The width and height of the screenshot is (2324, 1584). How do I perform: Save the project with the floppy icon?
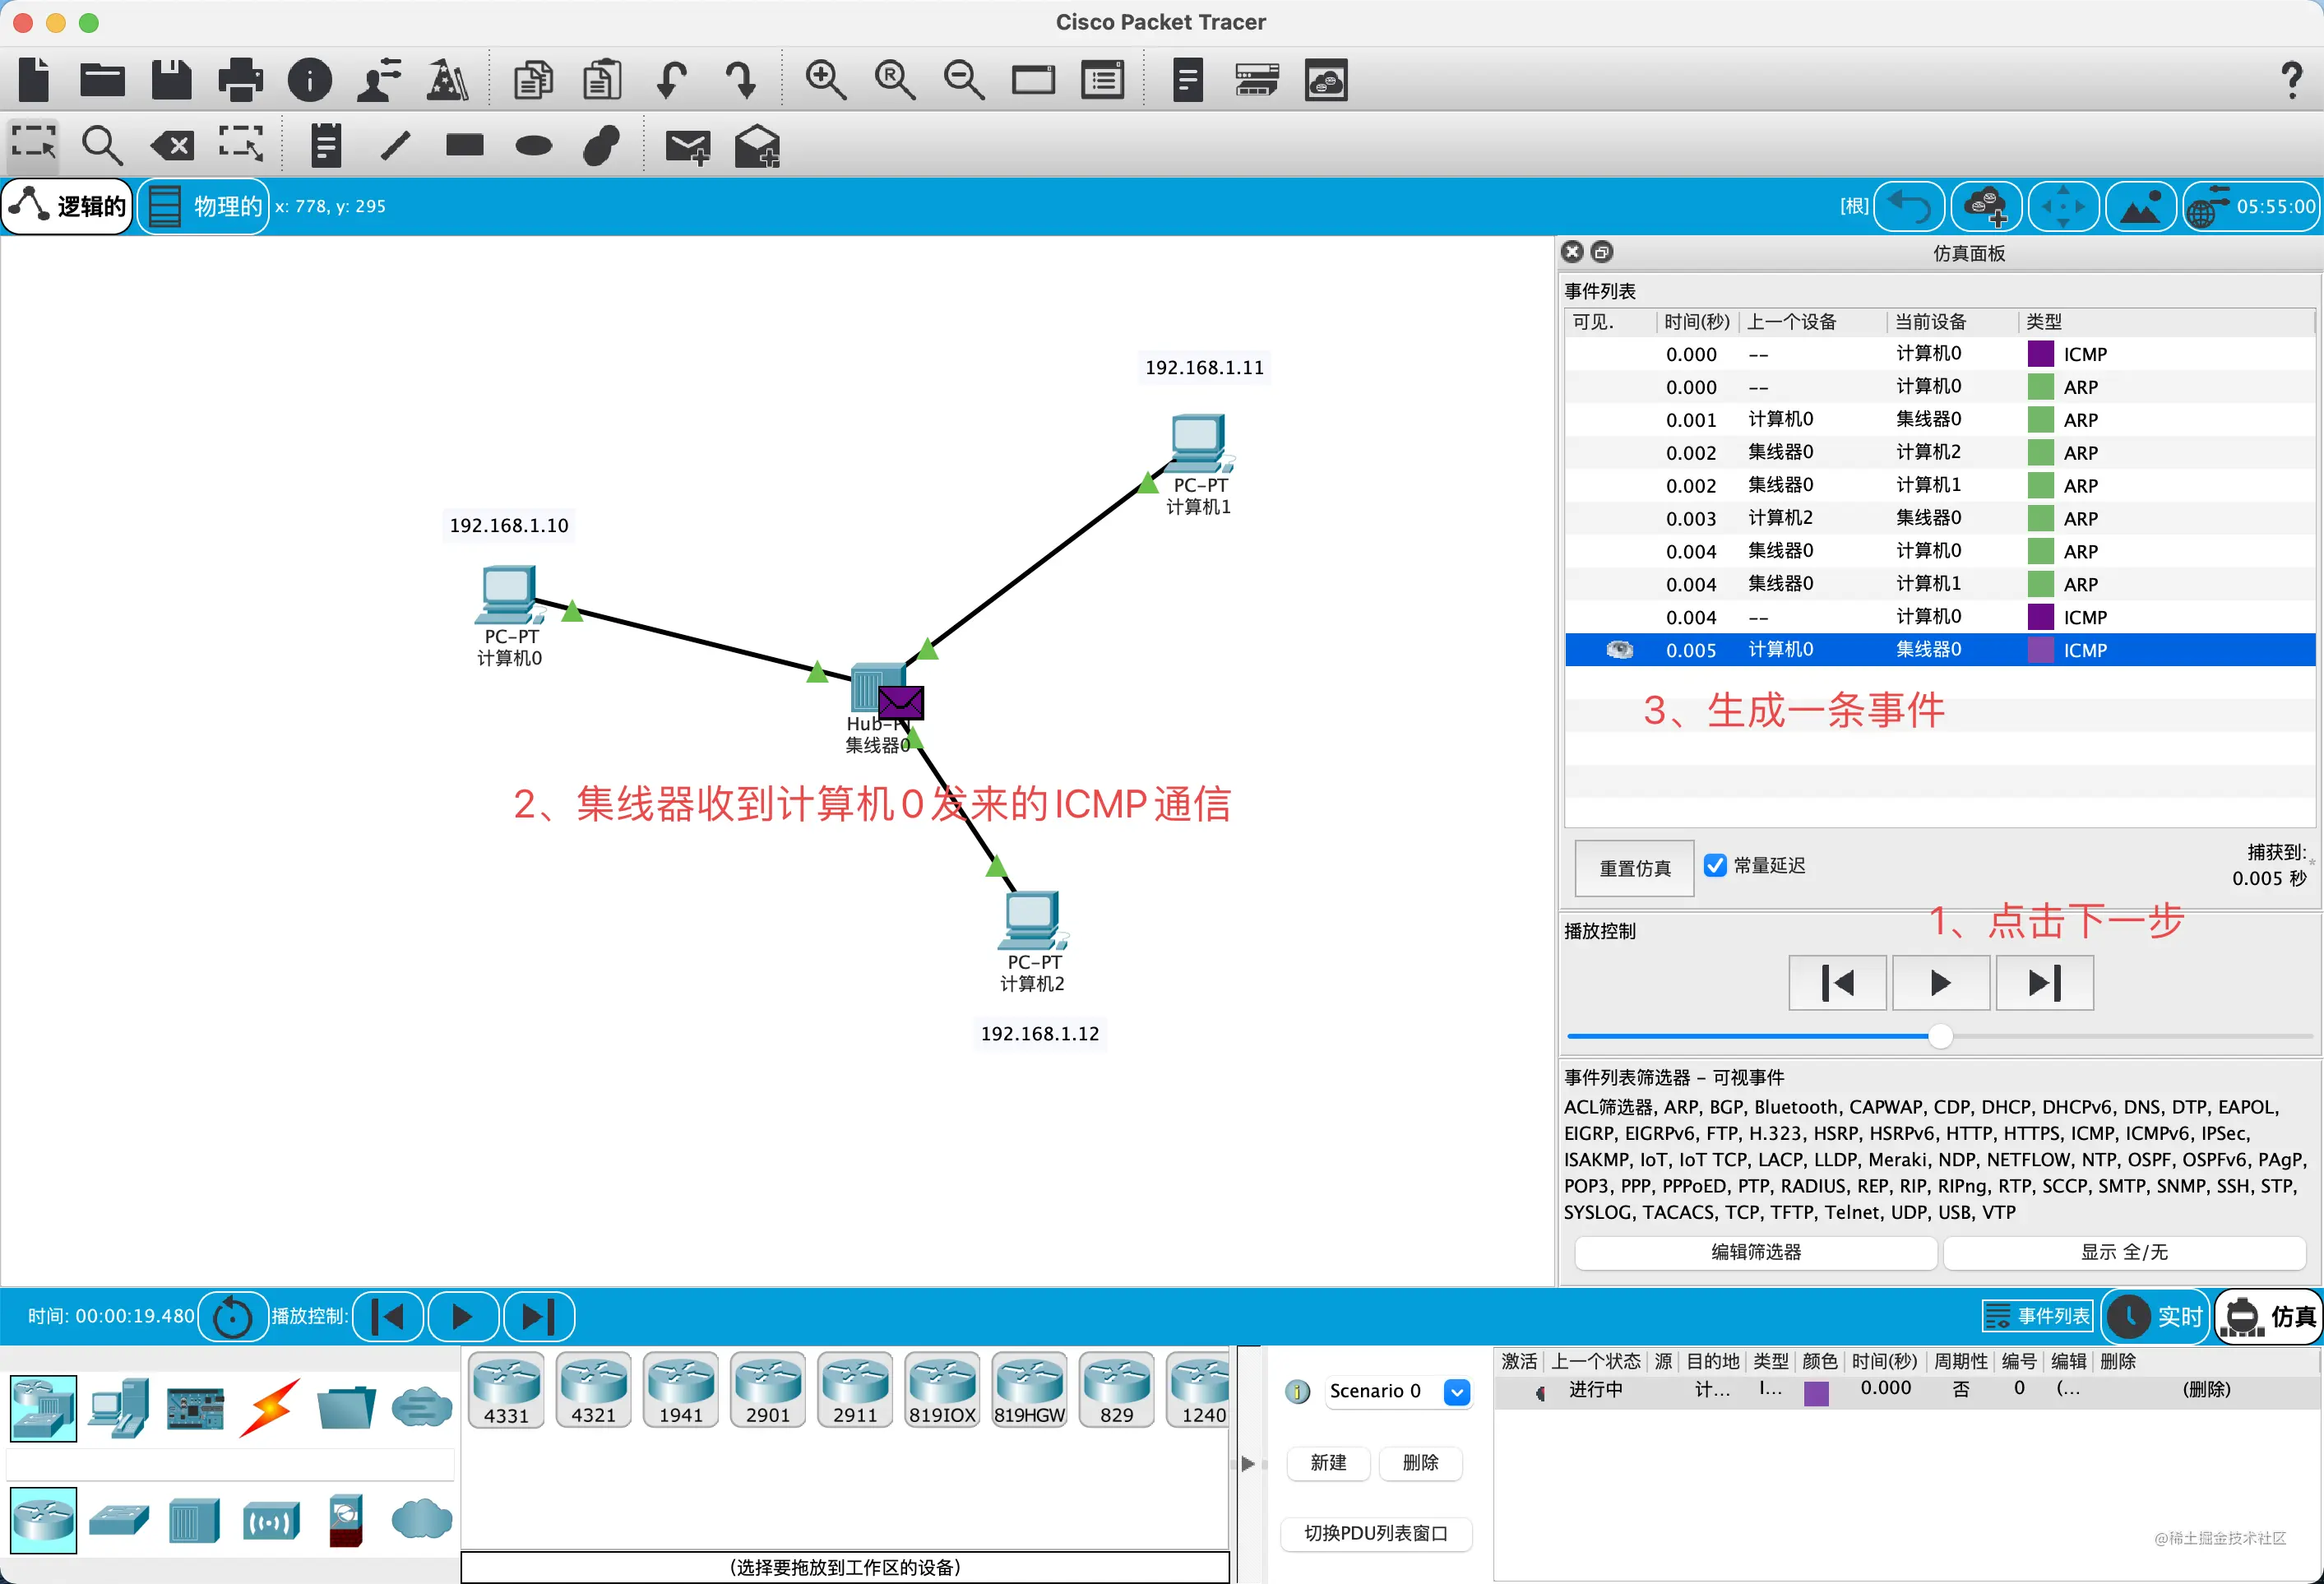171,79
